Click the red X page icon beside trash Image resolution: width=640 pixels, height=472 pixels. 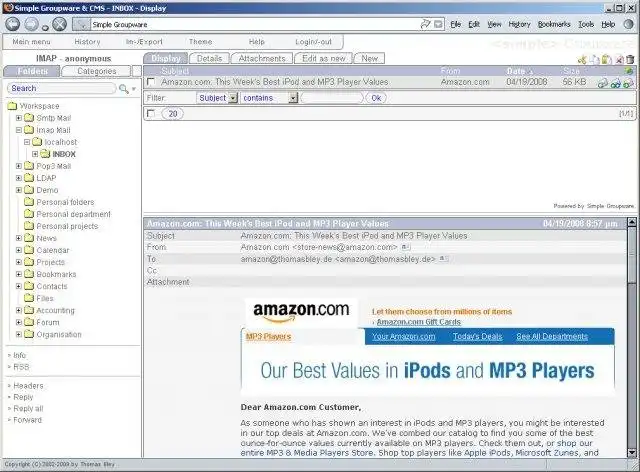click(619, 60)
